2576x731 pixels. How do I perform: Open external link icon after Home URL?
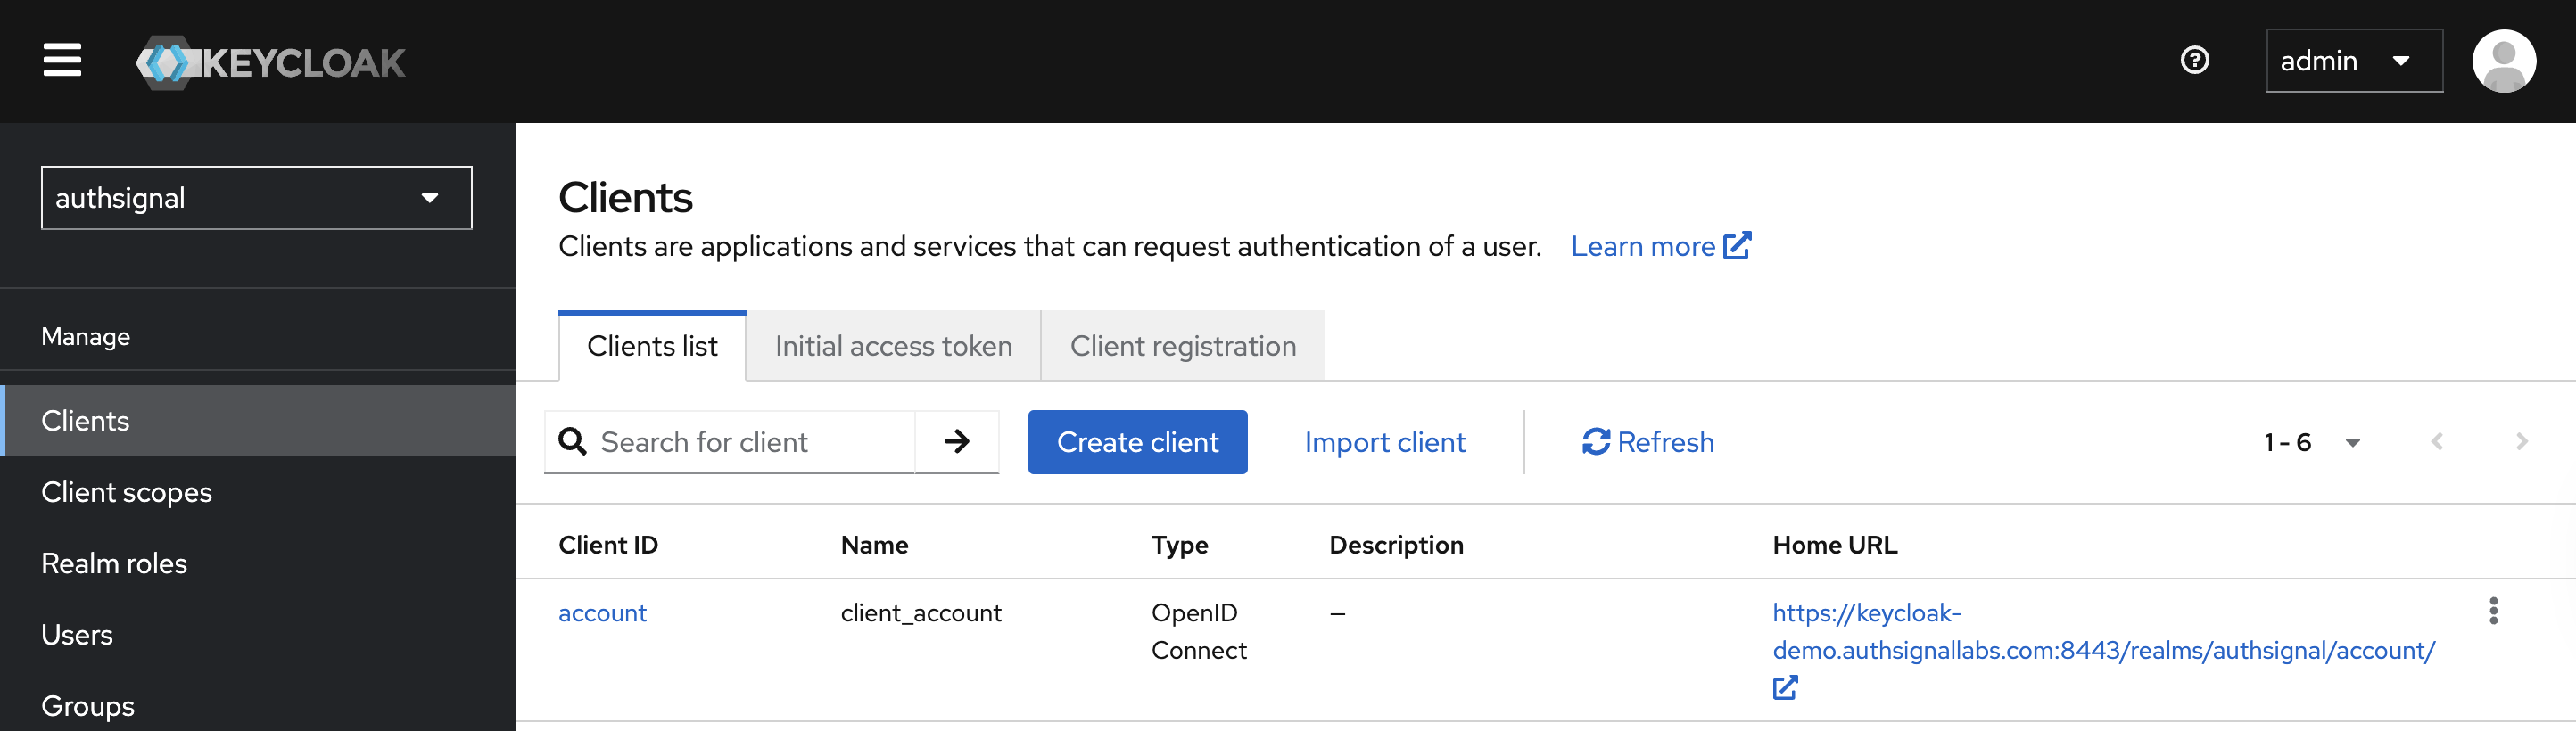coord(1785,687)
